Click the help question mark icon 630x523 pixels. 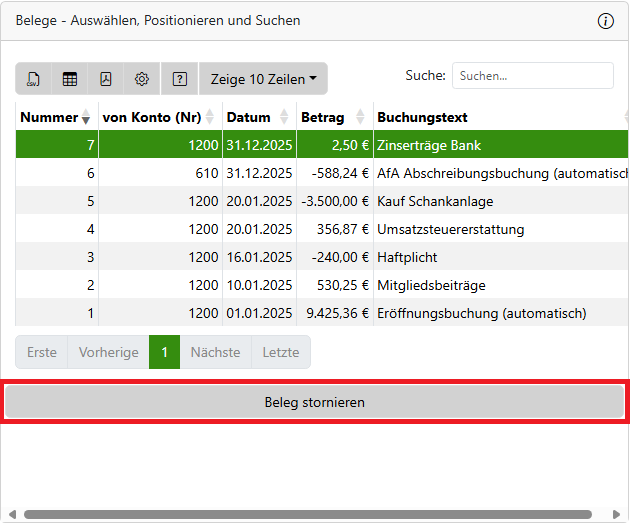point(180,79)
